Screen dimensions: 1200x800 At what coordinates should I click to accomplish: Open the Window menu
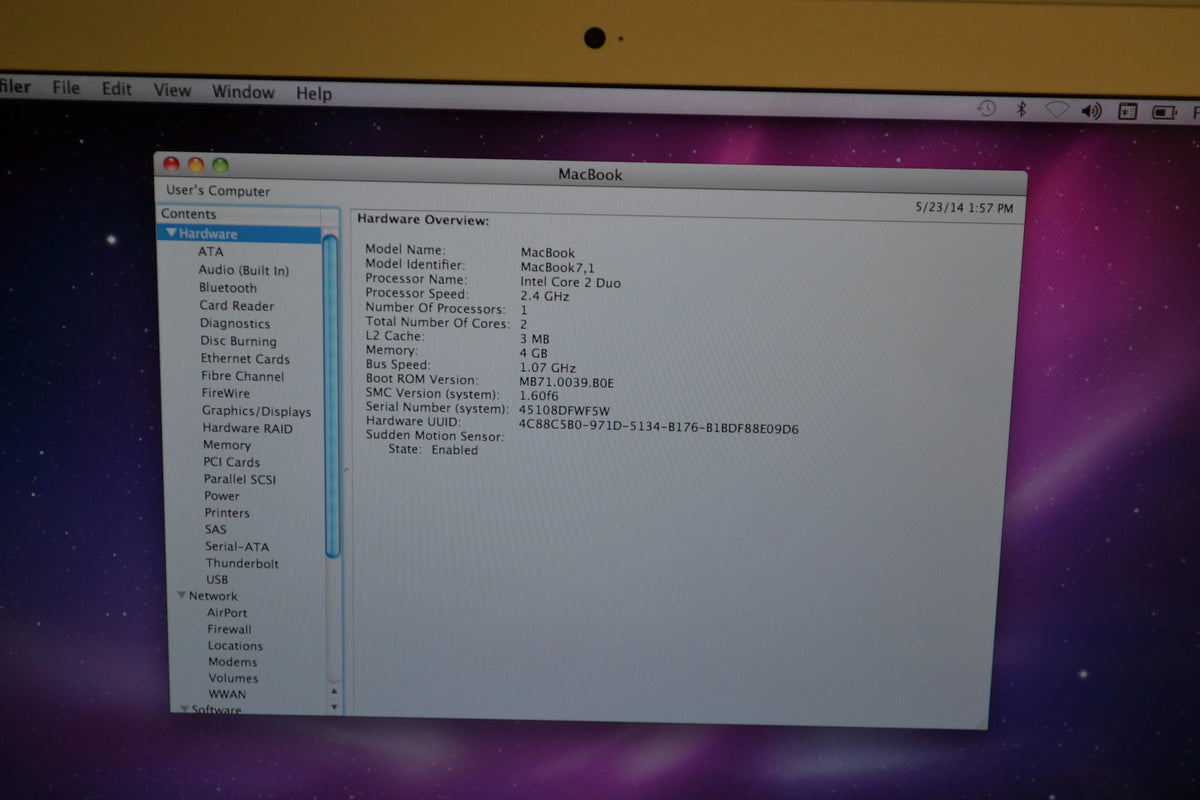coord(243,92)
